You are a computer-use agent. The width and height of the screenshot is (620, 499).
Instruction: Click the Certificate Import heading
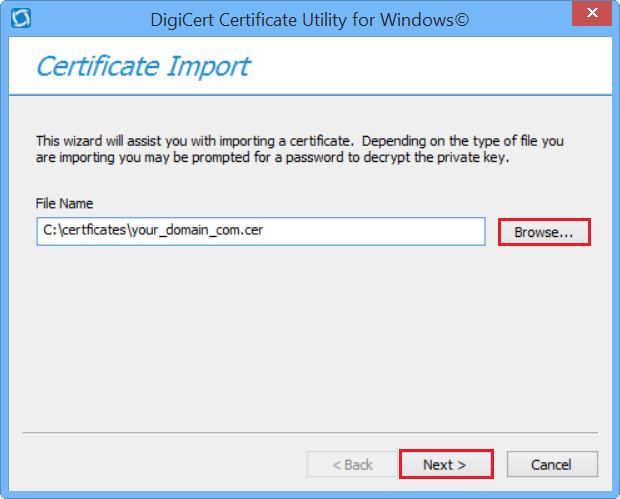[142, 67]
